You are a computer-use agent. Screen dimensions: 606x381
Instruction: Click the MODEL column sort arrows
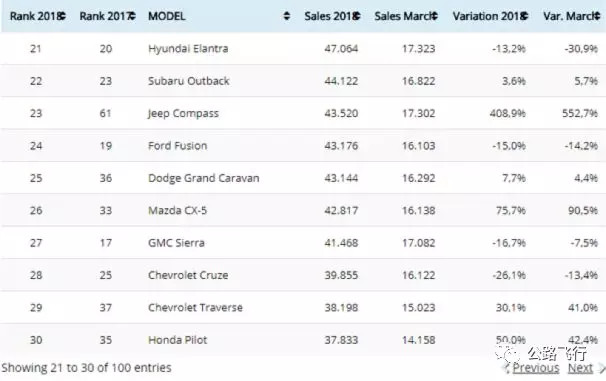click(x=286, y=16)
